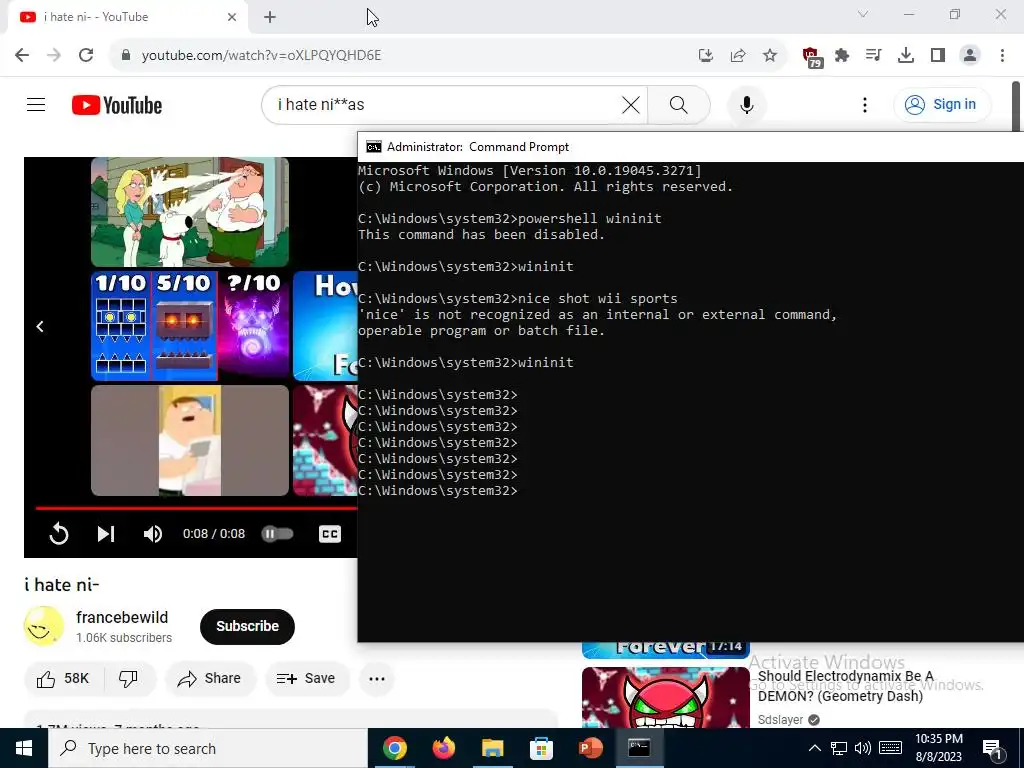Screen dimensions: 1024x768
Task: Open more actions ellipsis below video
Action: click(377, 679)
